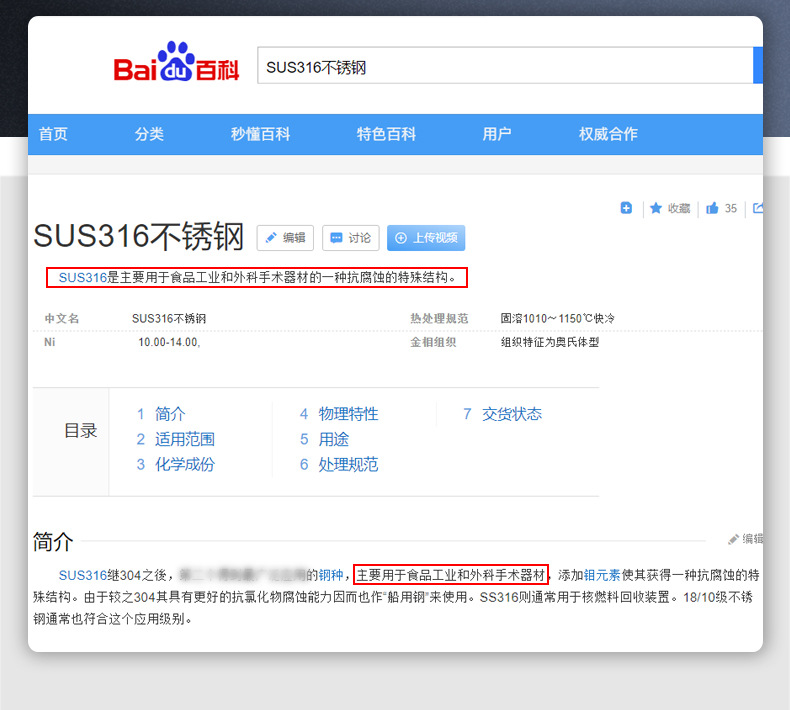Click the search field containing SUS316不锈钢

505,66
